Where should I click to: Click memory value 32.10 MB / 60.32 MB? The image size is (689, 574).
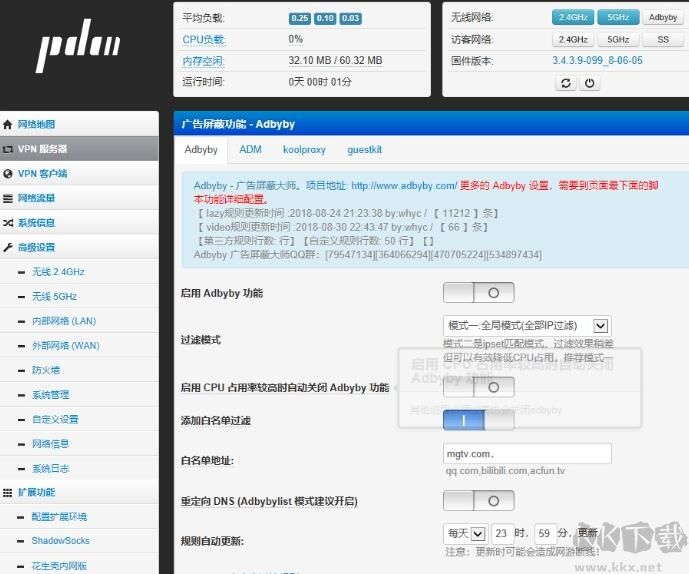click(335, 61)
